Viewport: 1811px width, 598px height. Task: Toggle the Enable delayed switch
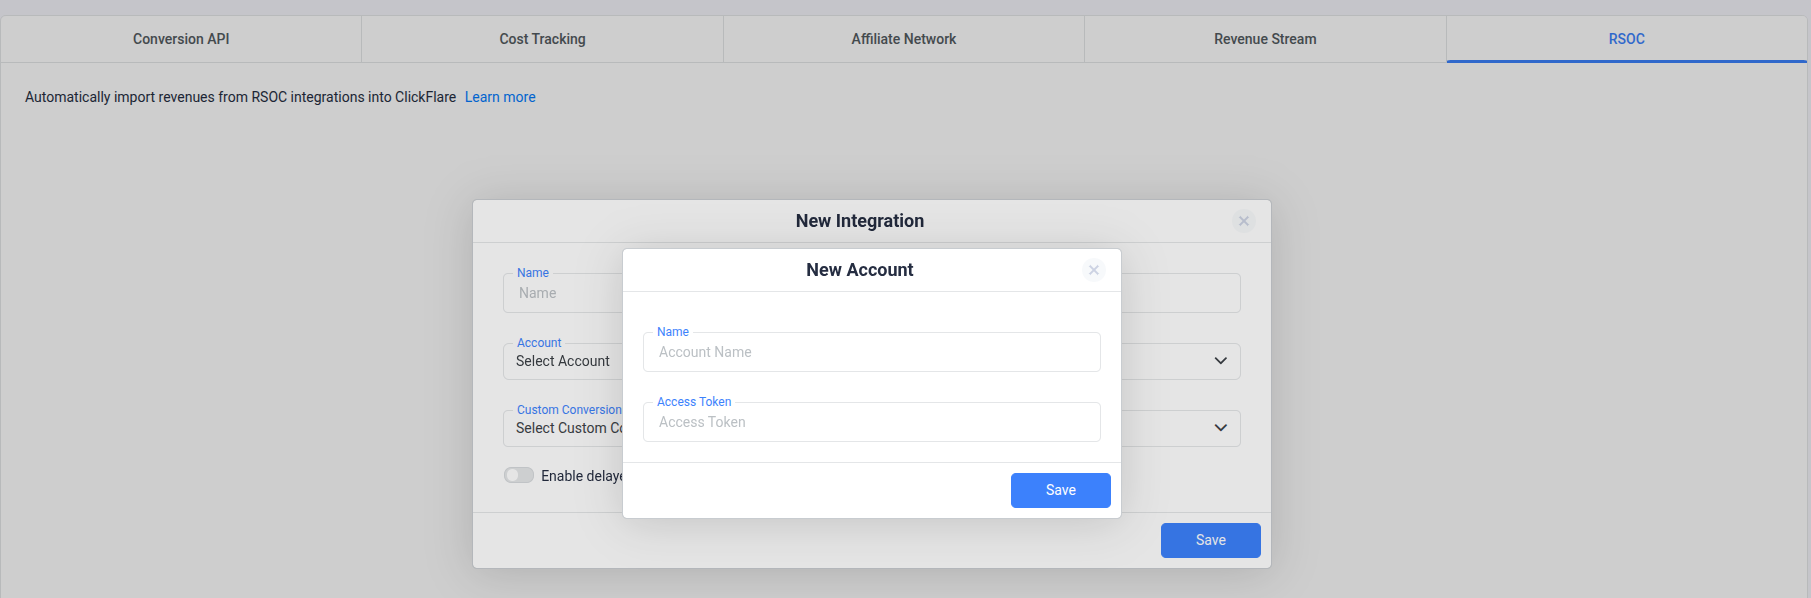[x=519, y=476]
